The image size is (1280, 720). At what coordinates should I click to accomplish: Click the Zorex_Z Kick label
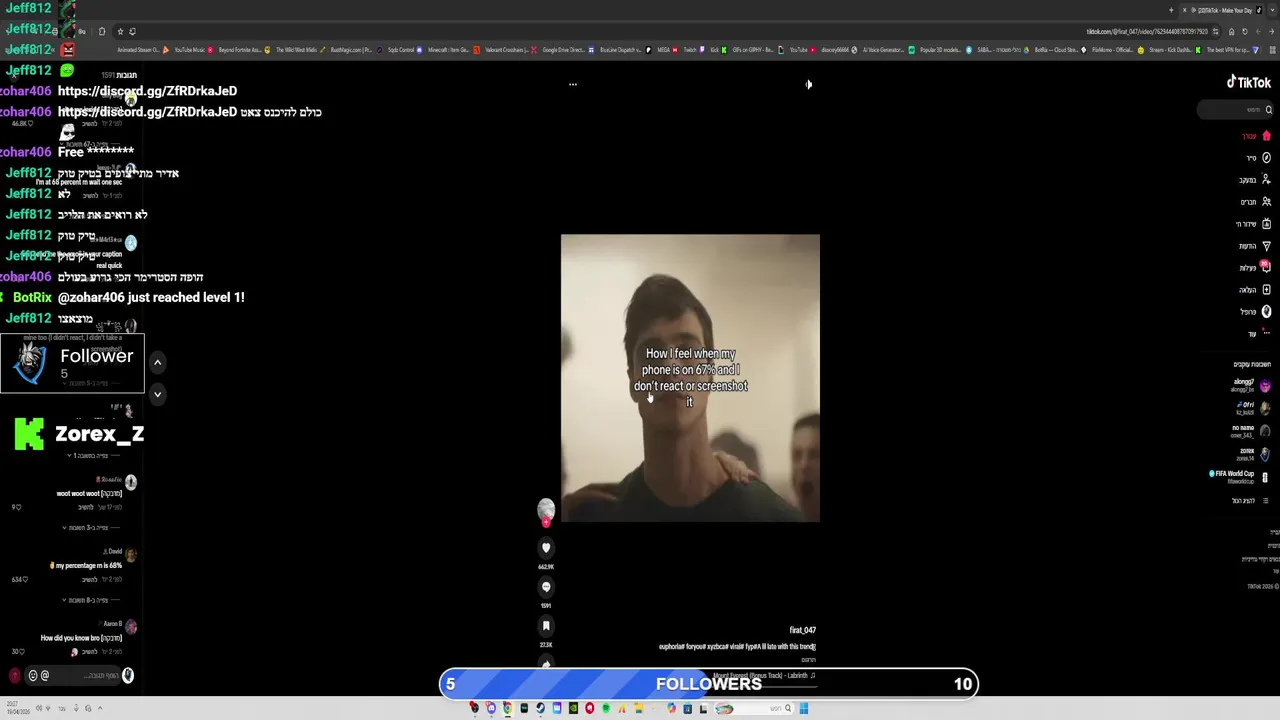80,434
